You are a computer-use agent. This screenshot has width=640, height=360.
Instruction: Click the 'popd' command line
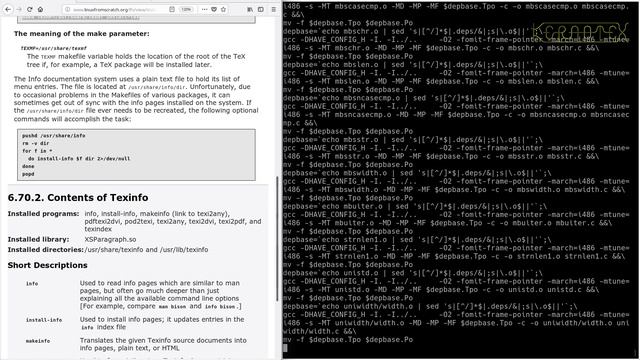(28, 174)
